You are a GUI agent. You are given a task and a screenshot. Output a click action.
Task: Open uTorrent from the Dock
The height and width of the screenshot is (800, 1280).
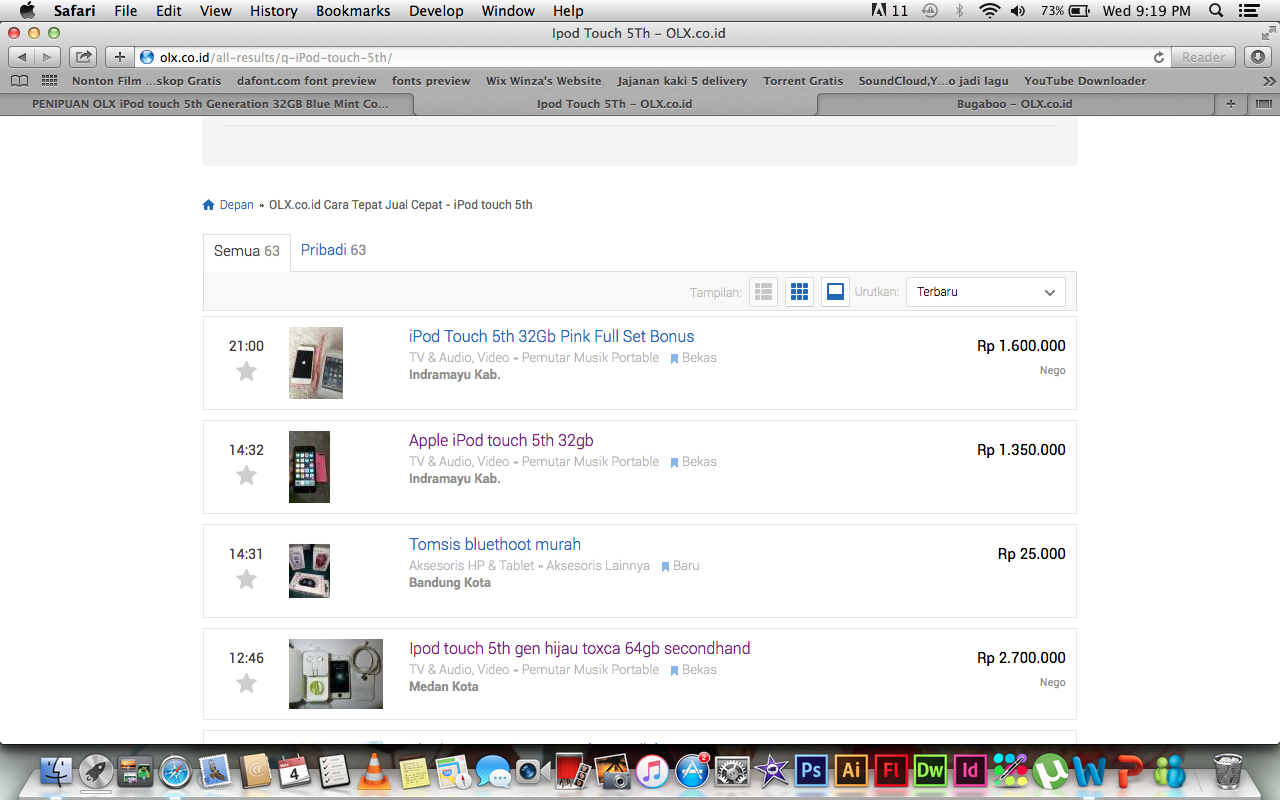point(1050,771)
